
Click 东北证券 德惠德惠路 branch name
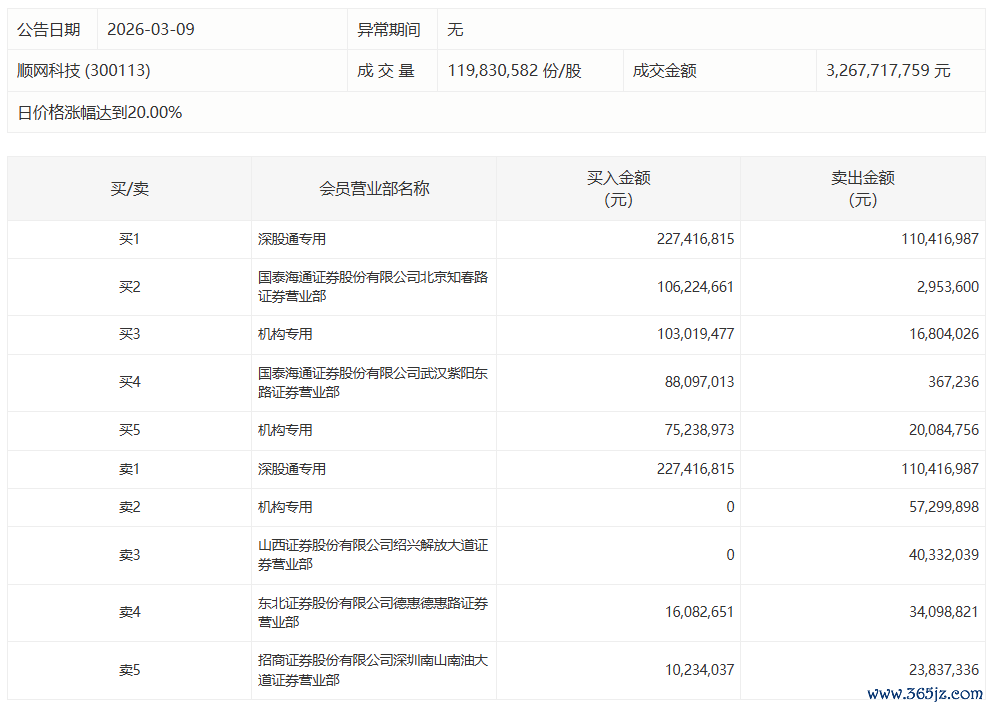click(373, 612)
